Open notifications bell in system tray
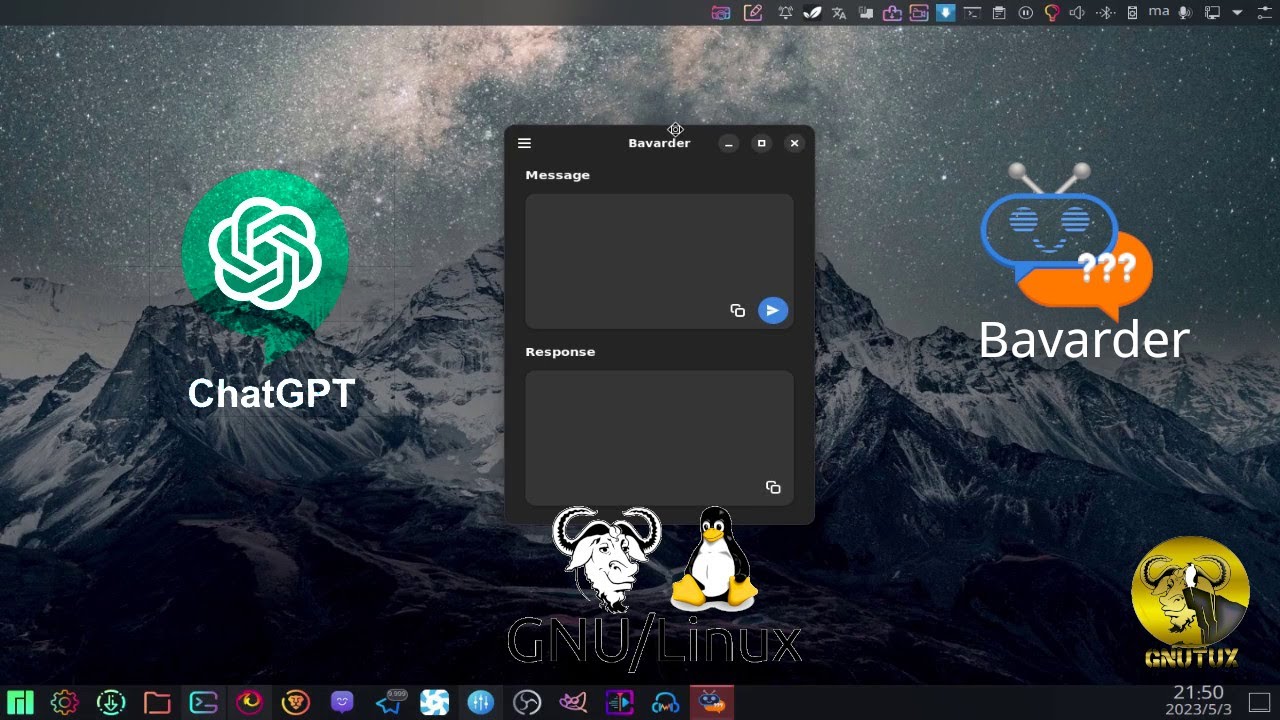1280x720 pixels. [x=785, y=12]
